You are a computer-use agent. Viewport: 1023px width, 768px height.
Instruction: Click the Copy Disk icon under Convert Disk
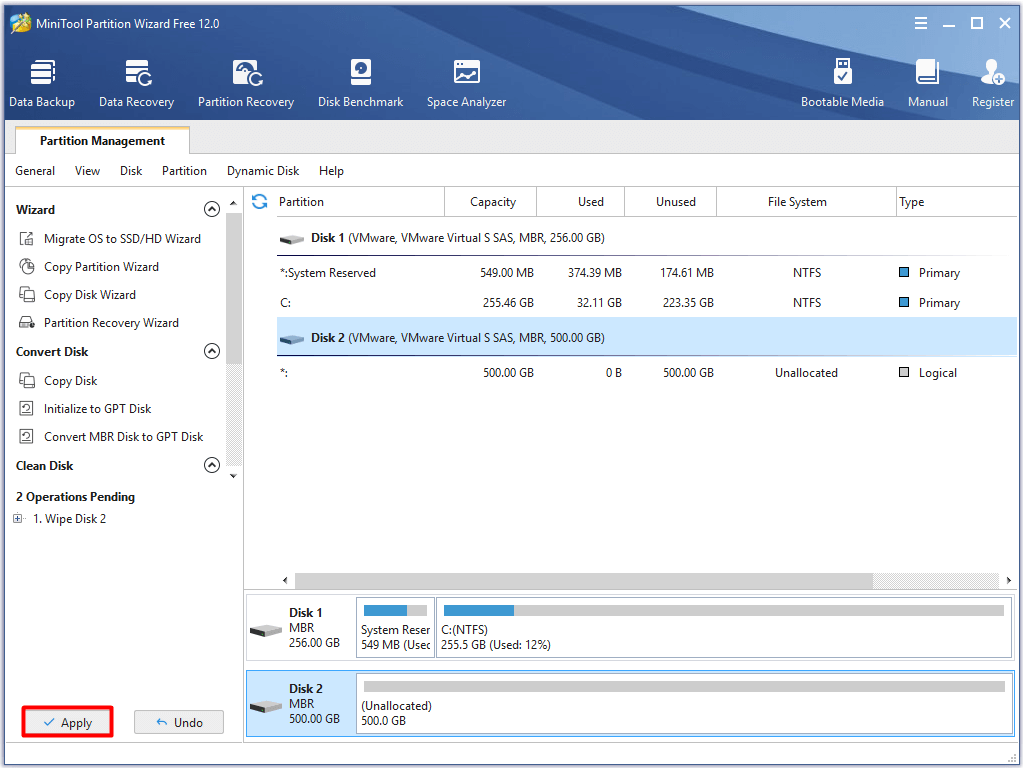pos(27,380)
